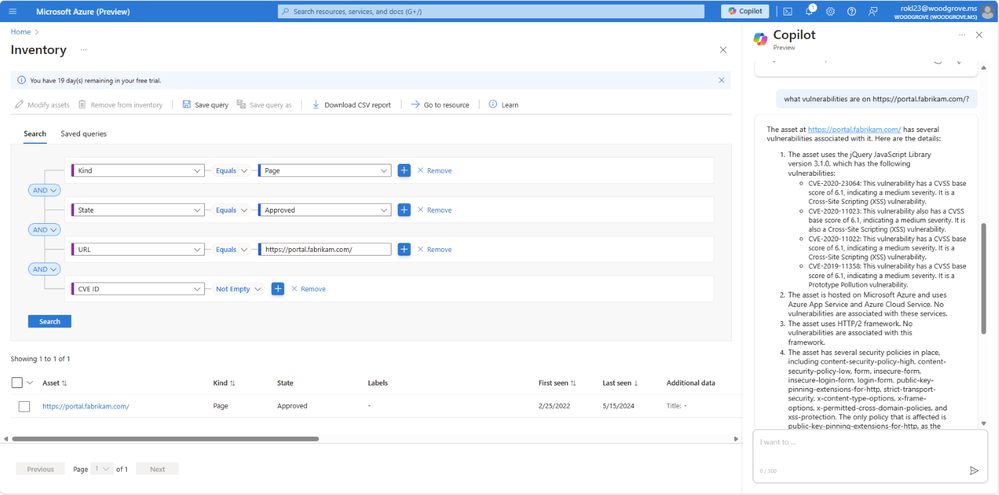Viewport: 999px width, 495px height.
Task: Toggle the second AND operator
Action: (44, 229)
